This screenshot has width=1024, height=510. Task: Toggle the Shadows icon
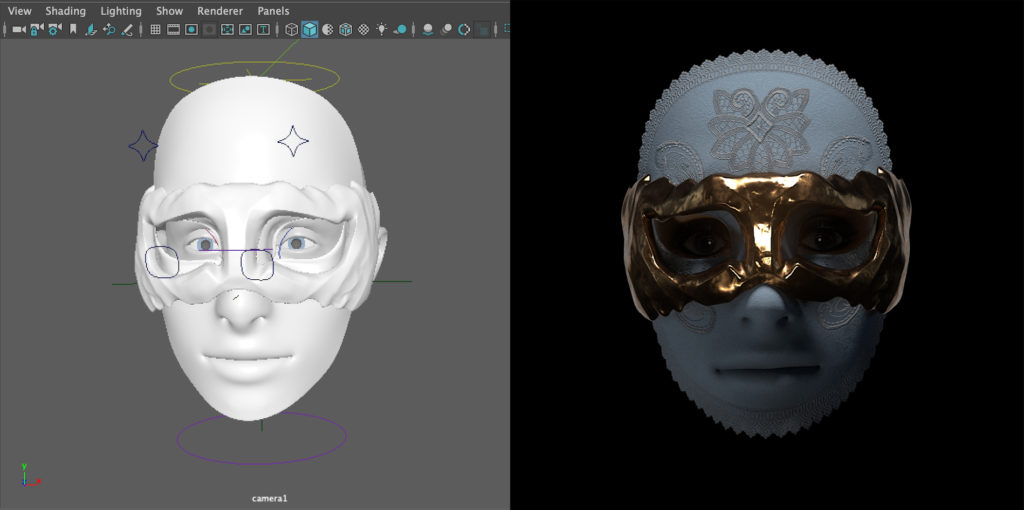(400, 29)
